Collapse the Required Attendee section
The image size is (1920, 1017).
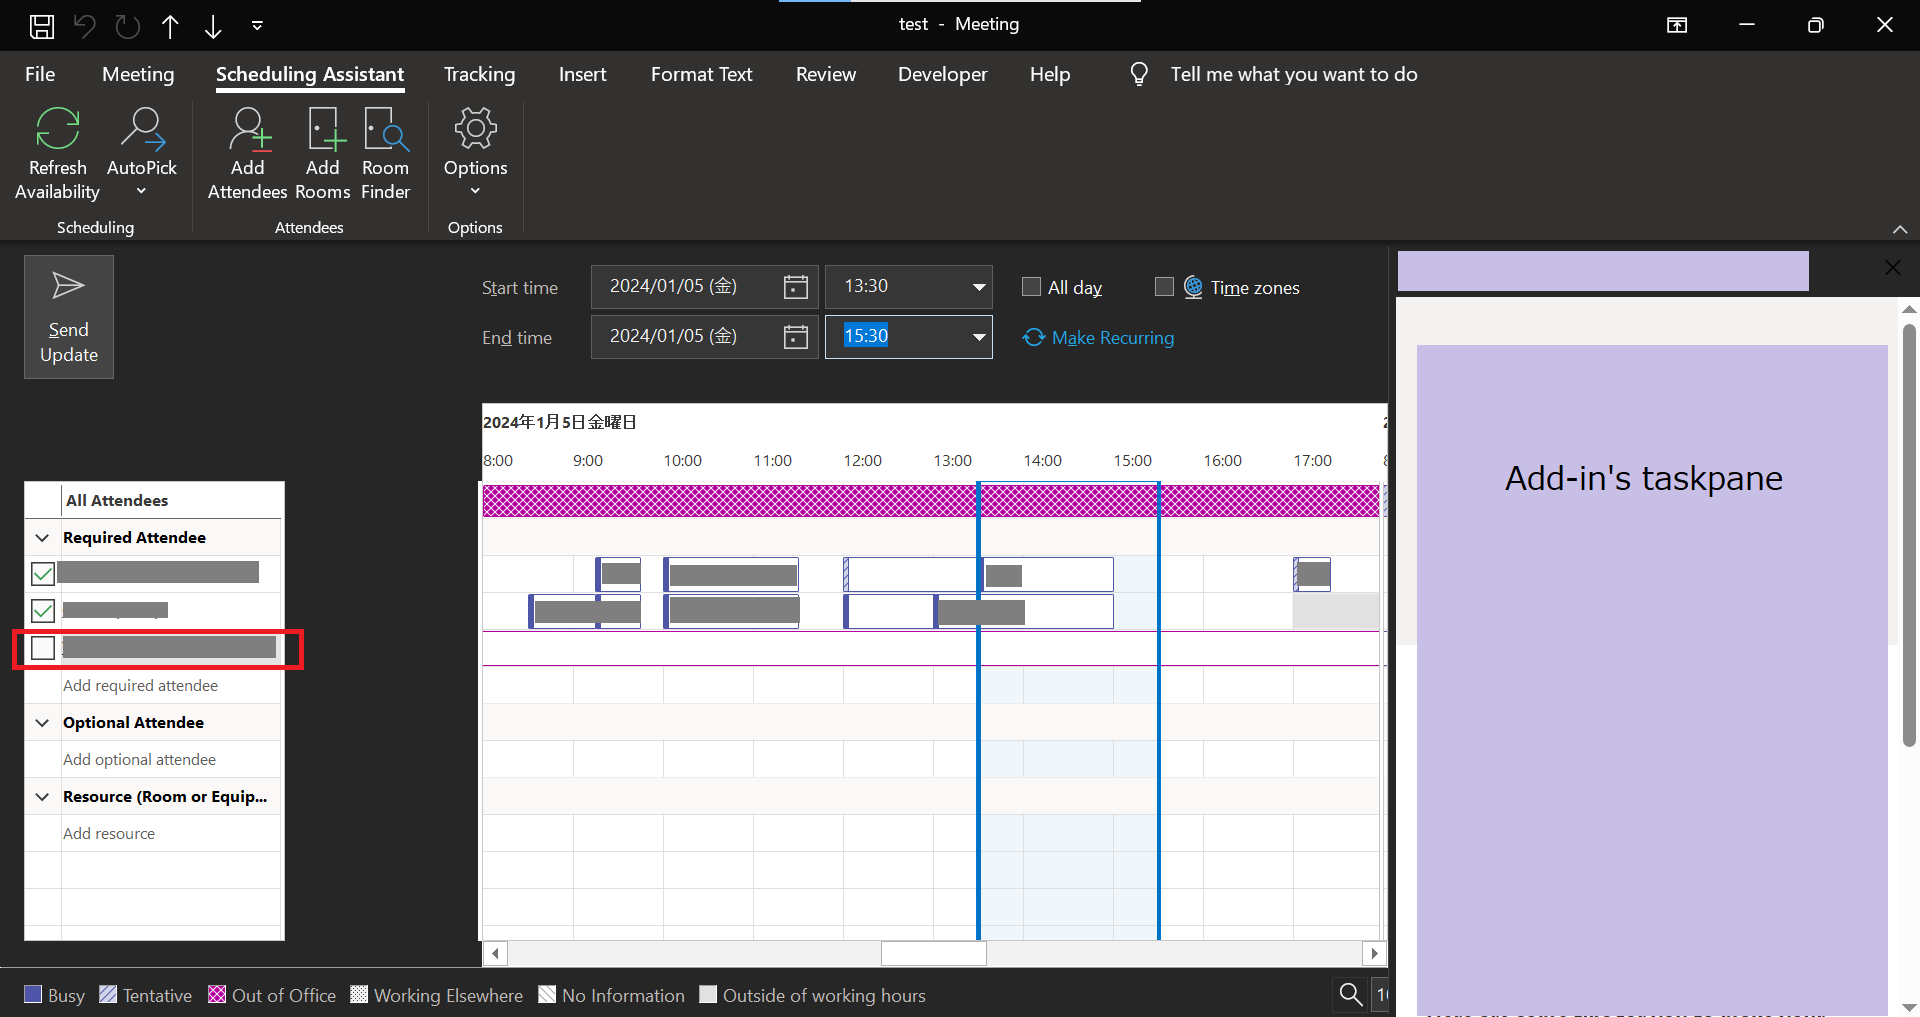point(42,537)
